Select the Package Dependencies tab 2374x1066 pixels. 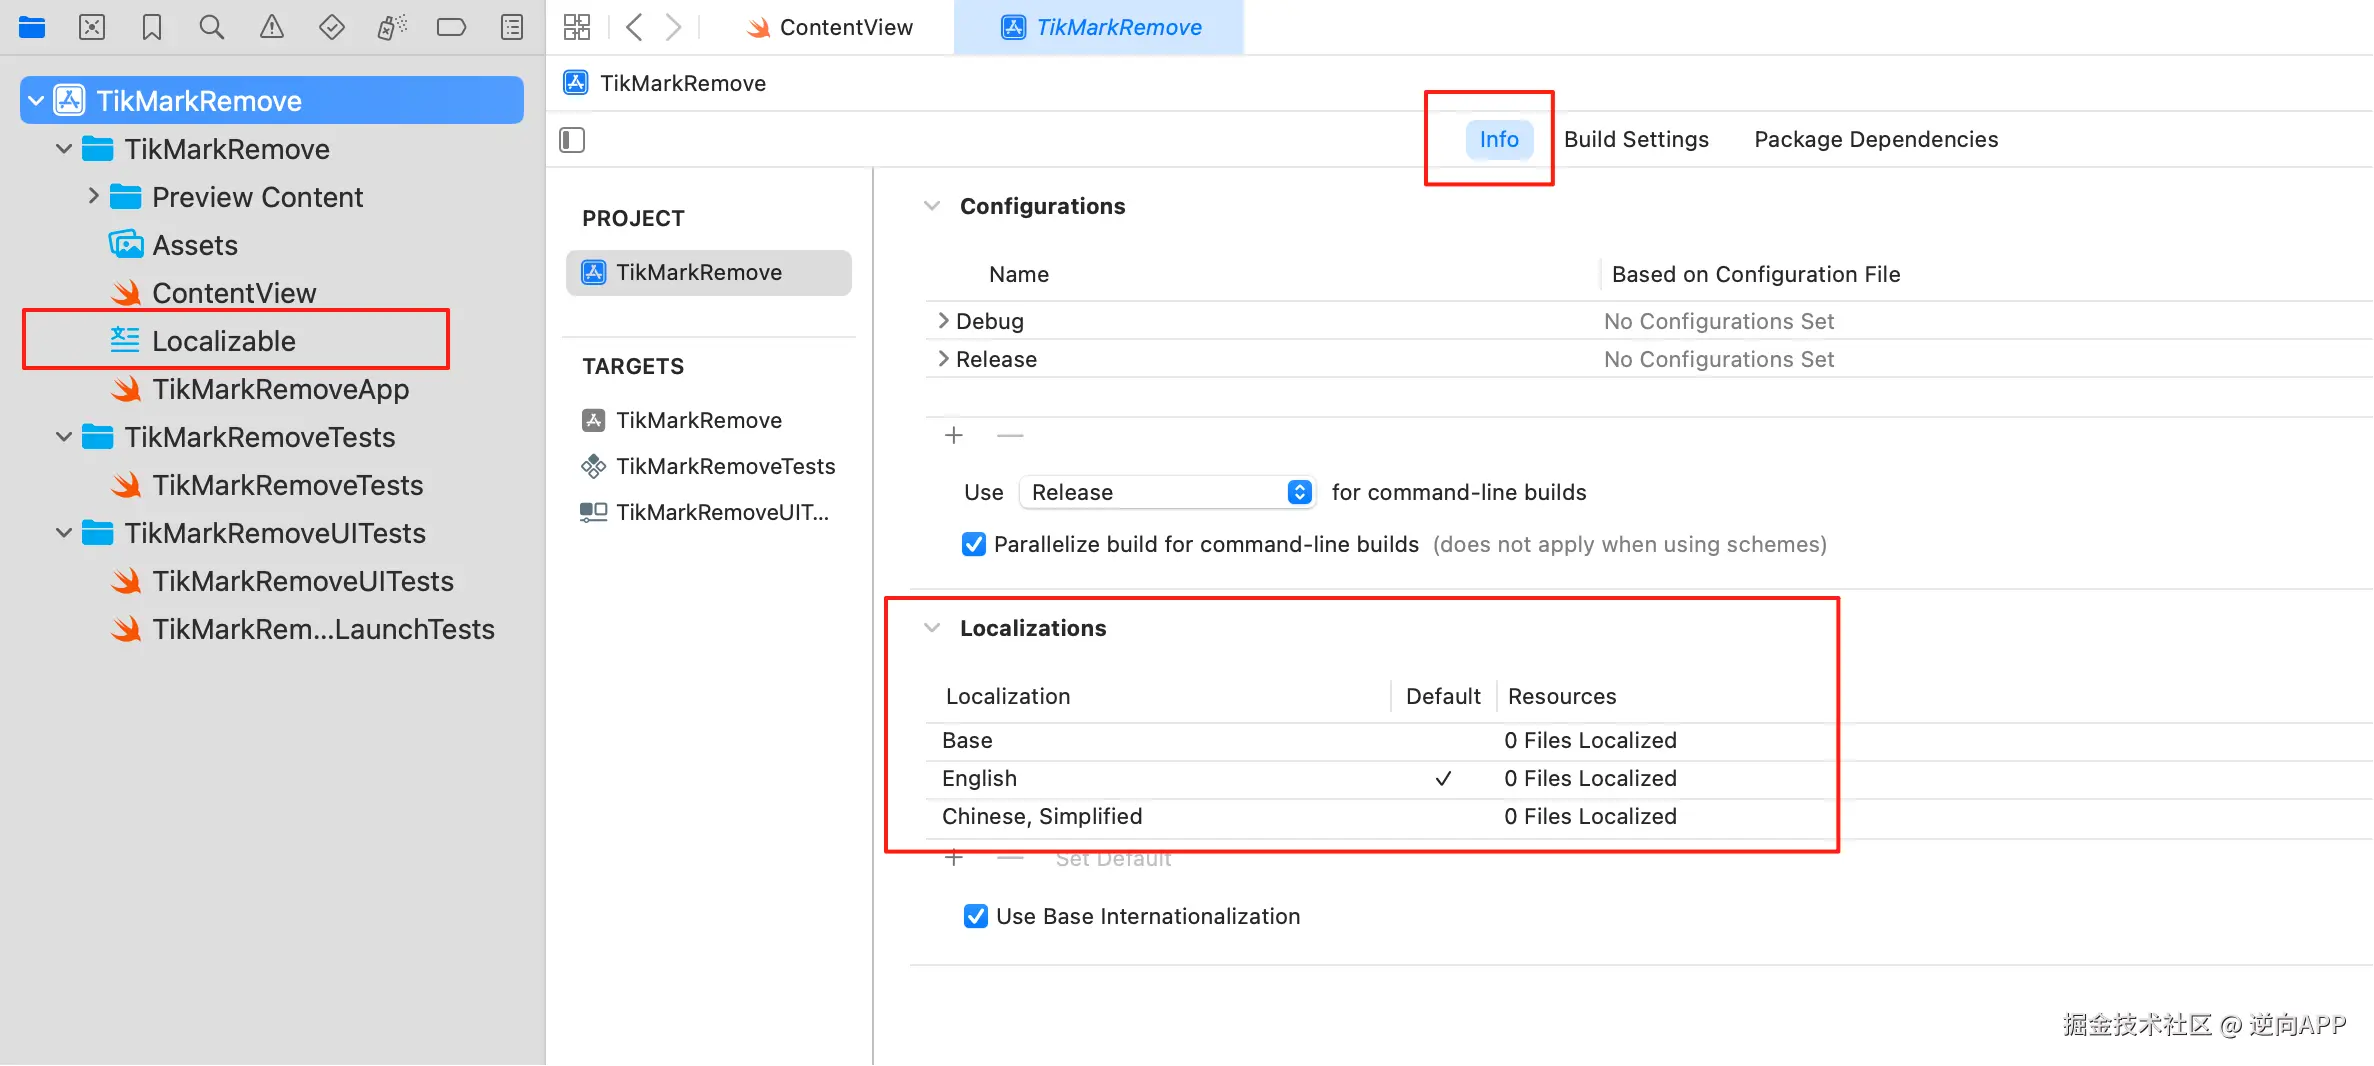pyautogui.click(x=1876, y=139)
